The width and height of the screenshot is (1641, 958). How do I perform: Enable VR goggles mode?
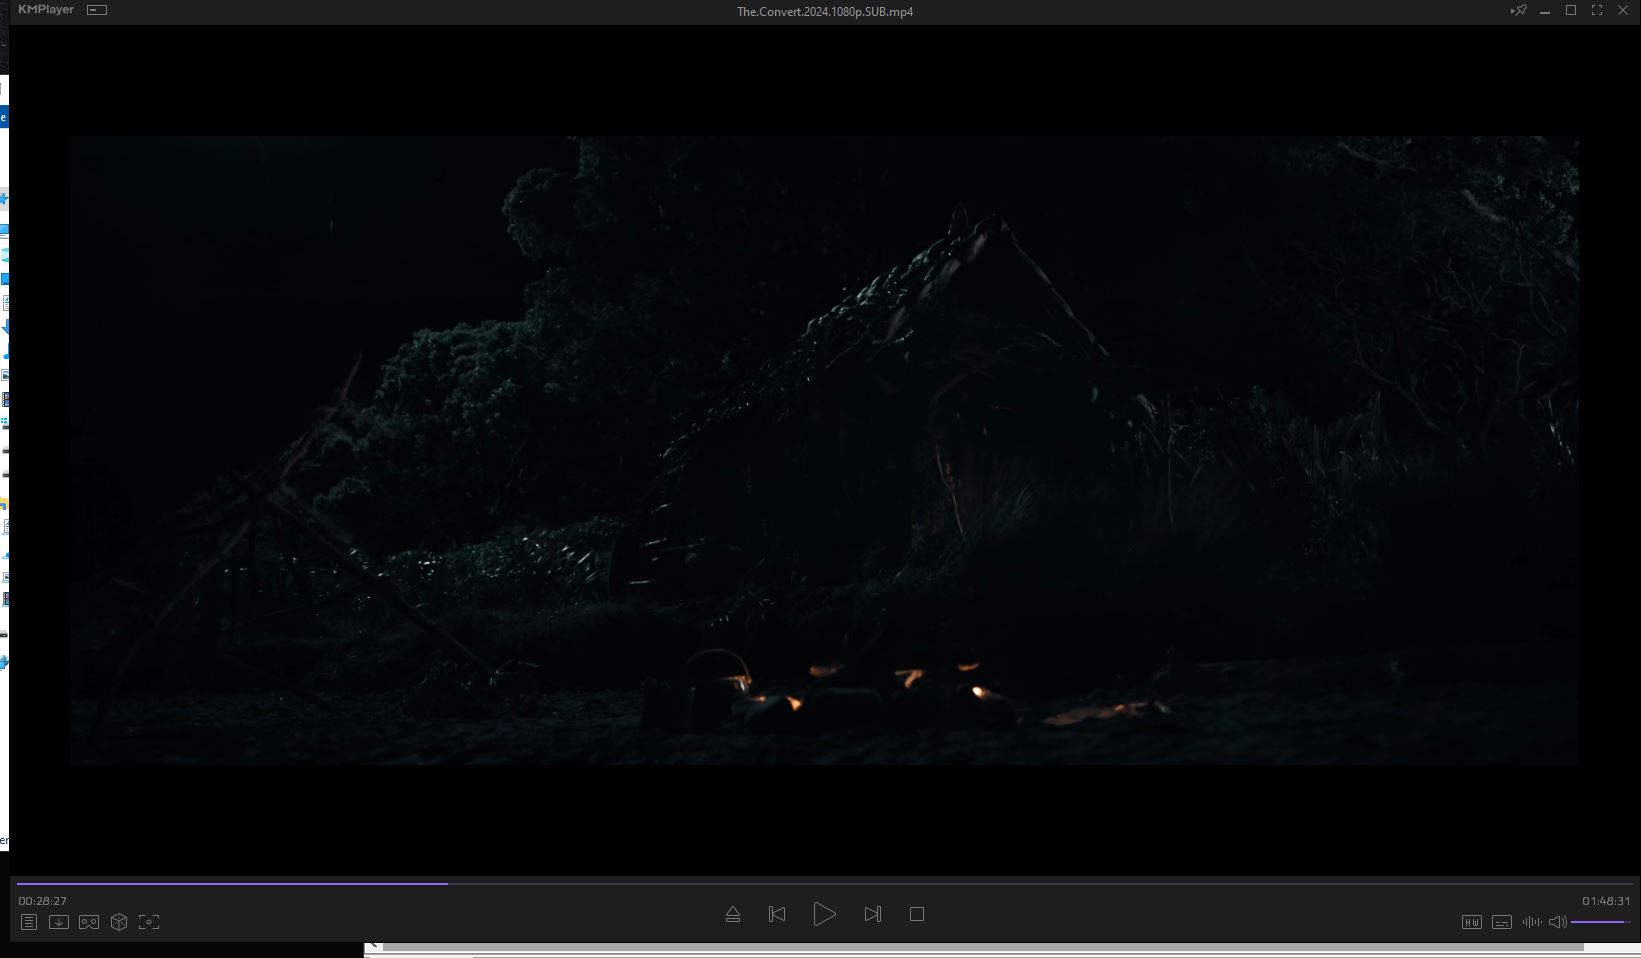coord(89,922)
